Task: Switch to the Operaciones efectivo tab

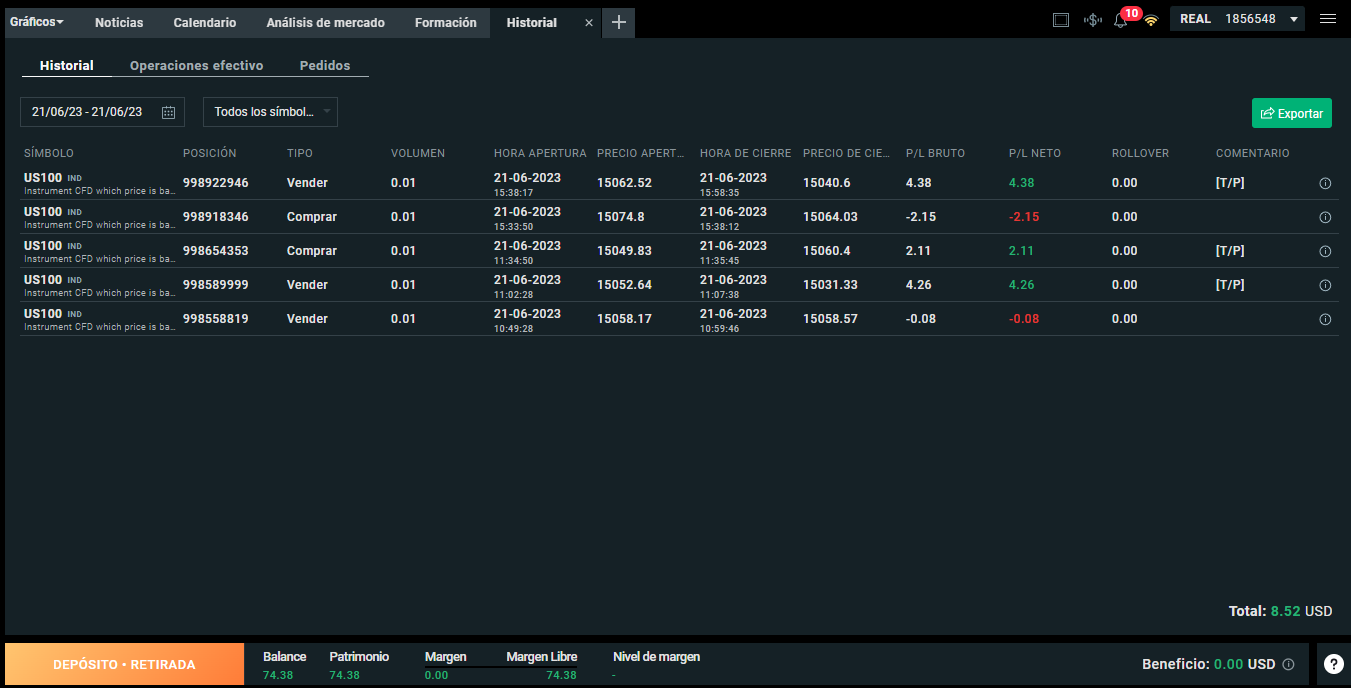Action: coord(196,66)
